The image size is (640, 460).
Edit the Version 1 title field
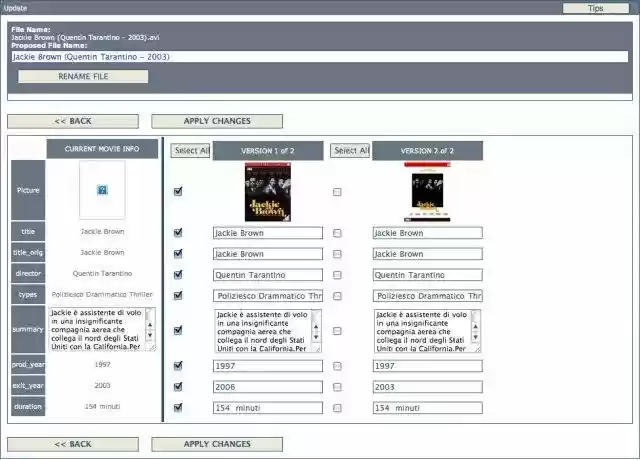[268, 233]
